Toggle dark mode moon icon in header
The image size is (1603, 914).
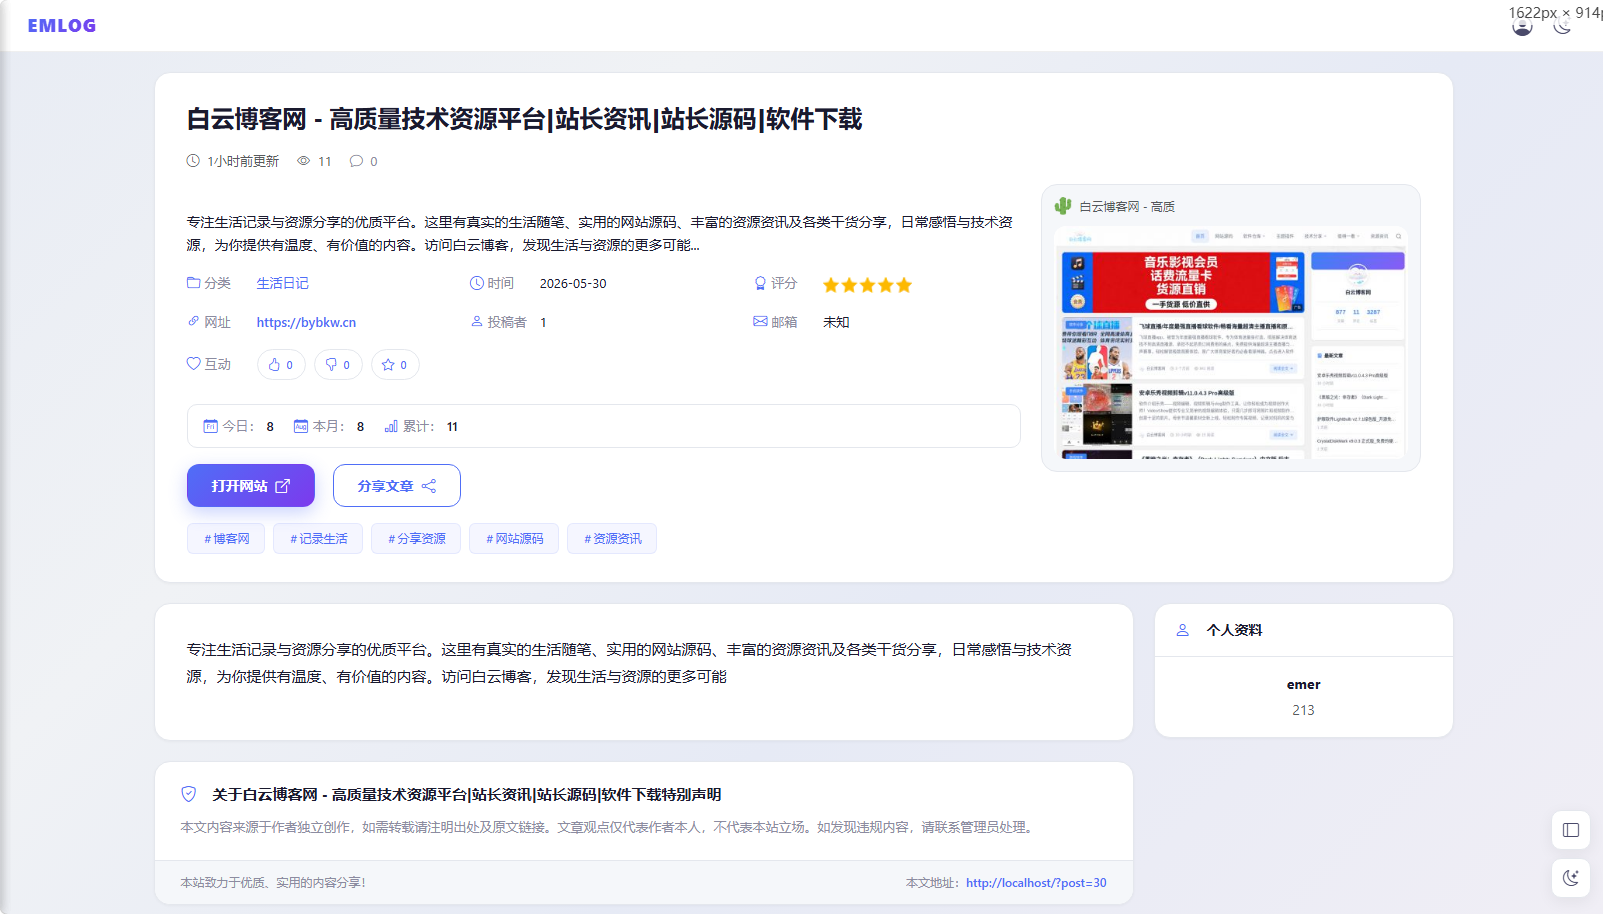(x=1562, y=27)
